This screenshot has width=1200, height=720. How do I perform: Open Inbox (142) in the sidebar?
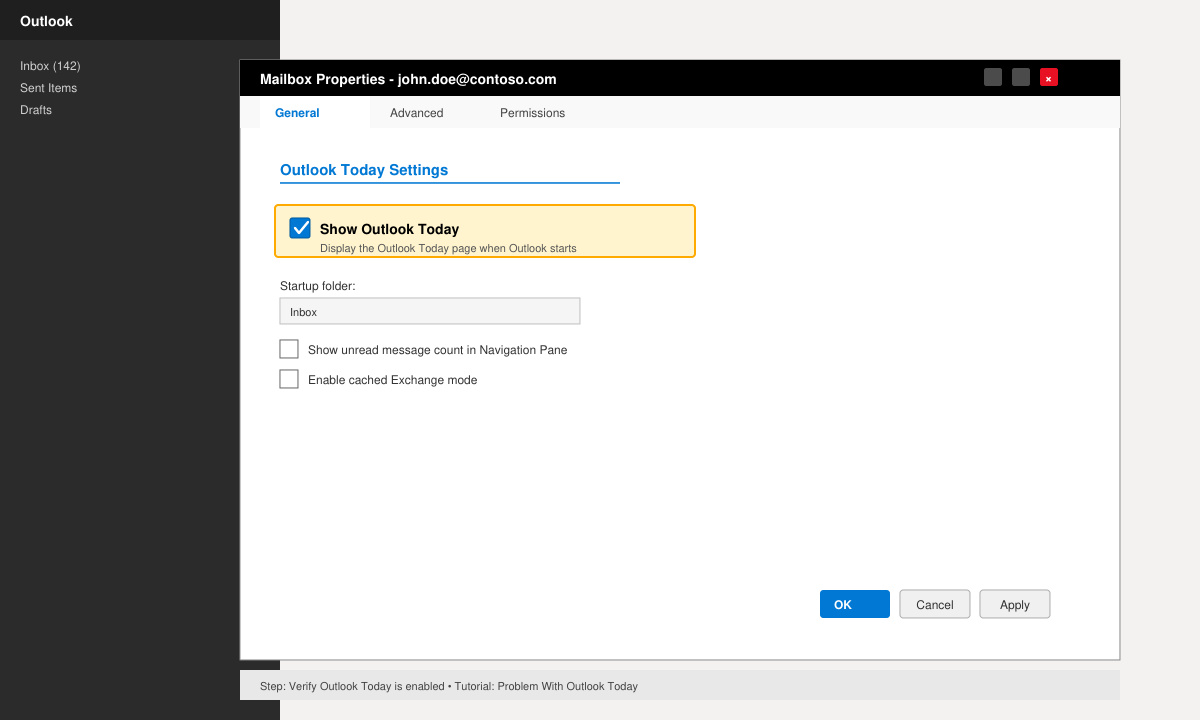pos(50,66)
